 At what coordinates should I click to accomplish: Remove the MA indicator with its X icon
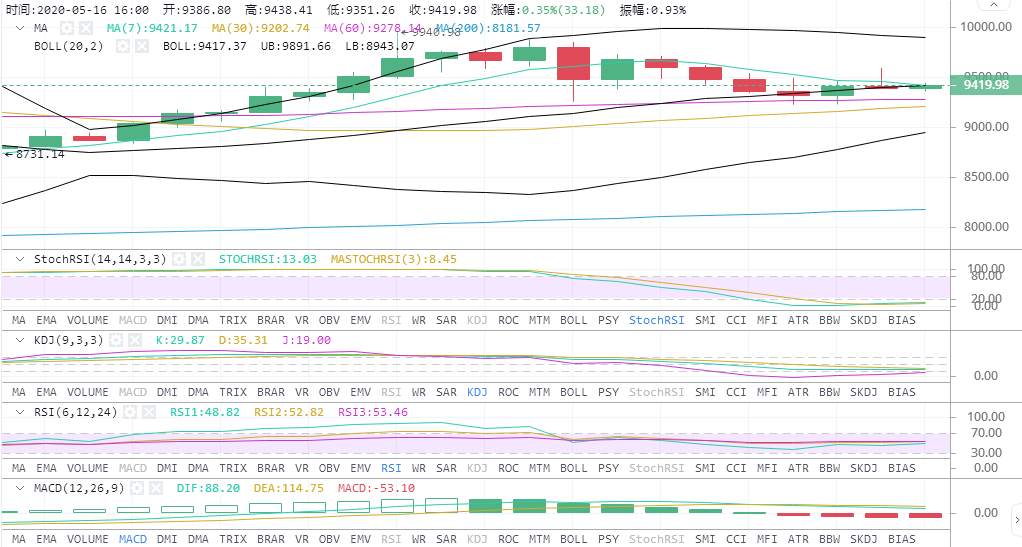coord(85,29)
